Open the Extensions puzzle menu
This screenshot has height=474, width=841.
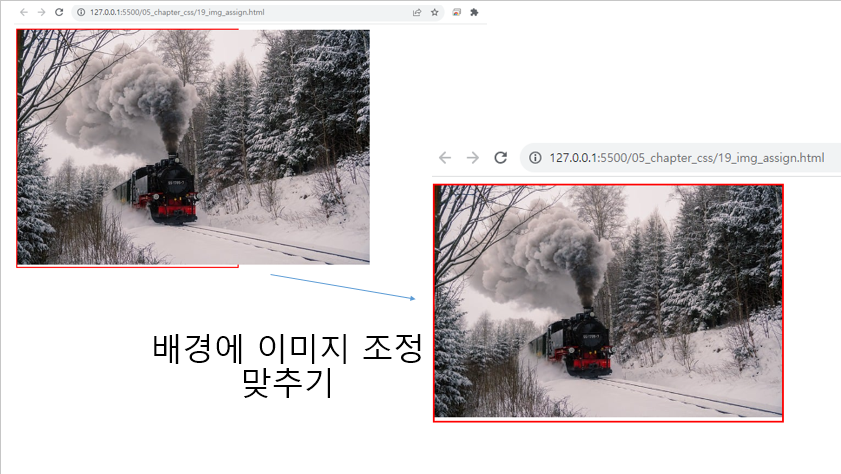(x=474, y=12)
